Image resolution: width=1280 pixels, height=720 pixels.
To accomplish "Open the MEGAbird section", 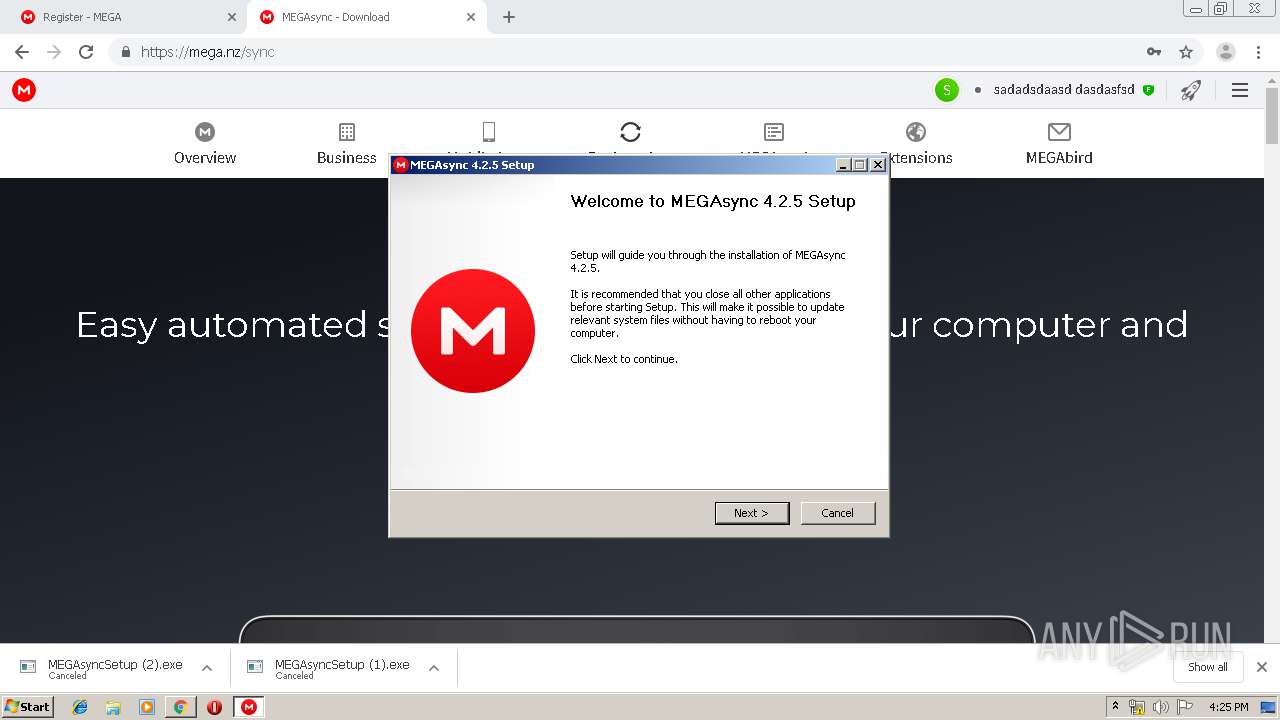I will click(1059, 144).
